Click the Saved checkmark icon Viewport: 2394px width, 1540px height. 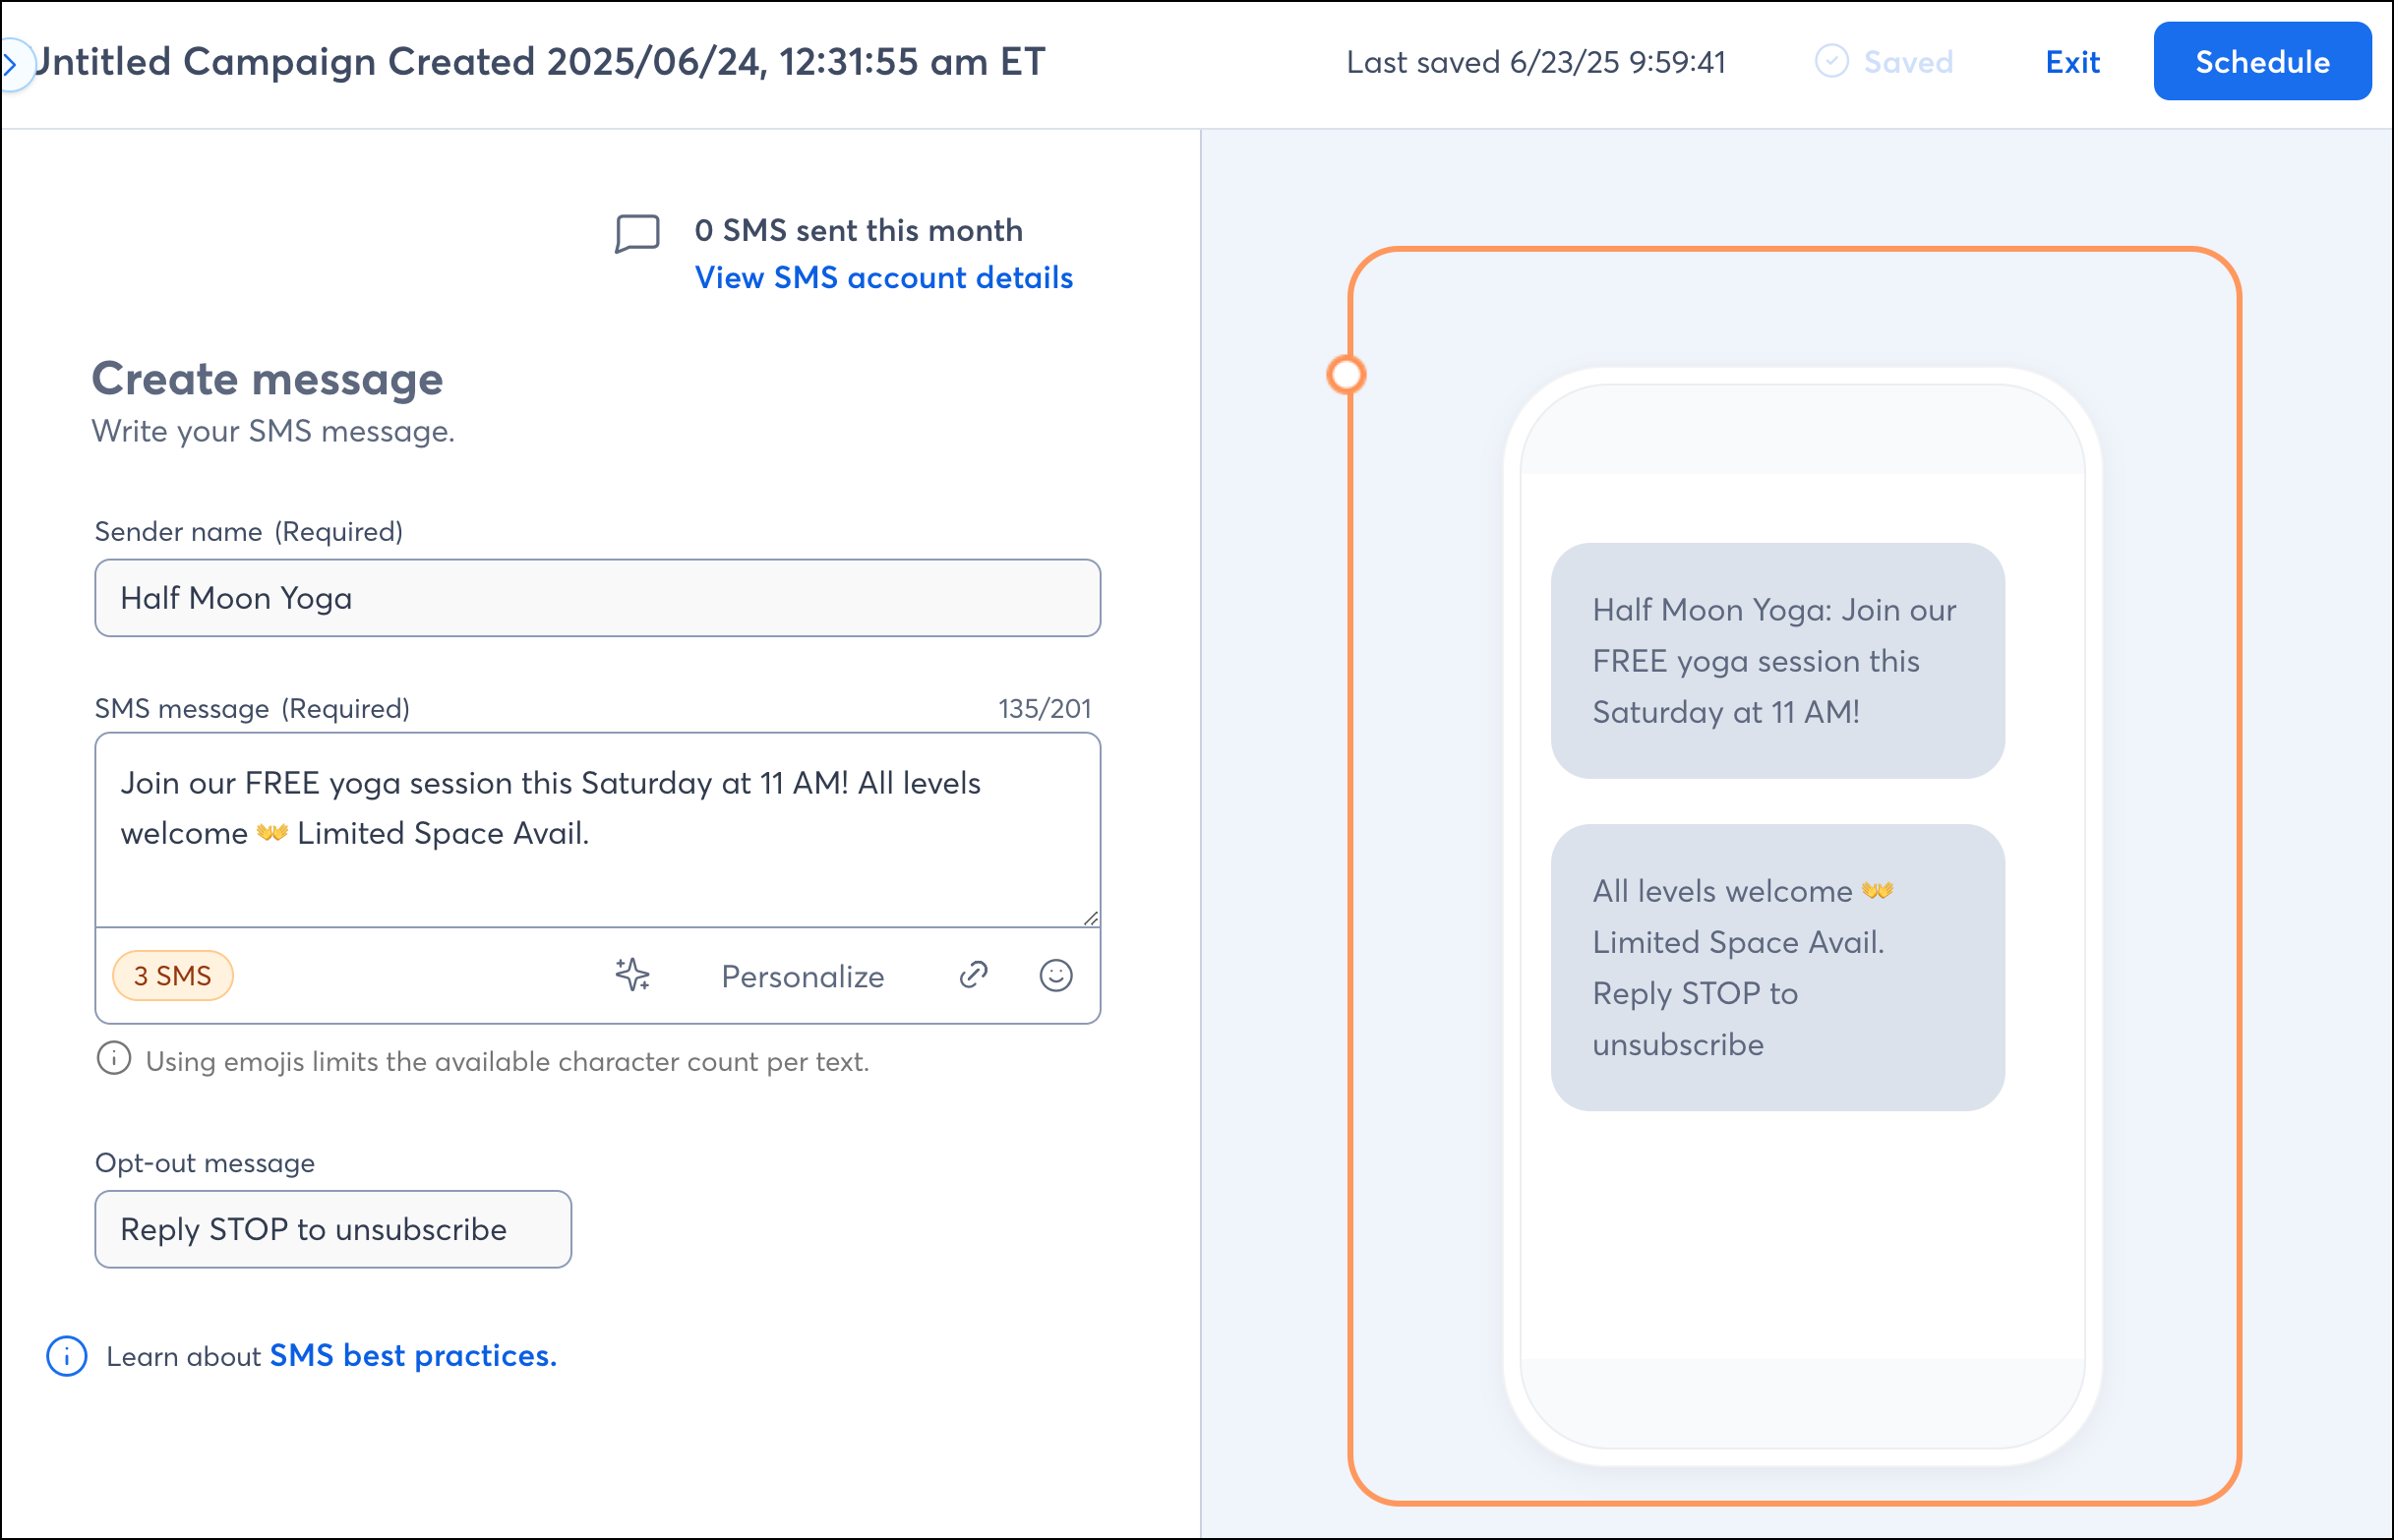pyautogui.click(x=1831, y=61)
